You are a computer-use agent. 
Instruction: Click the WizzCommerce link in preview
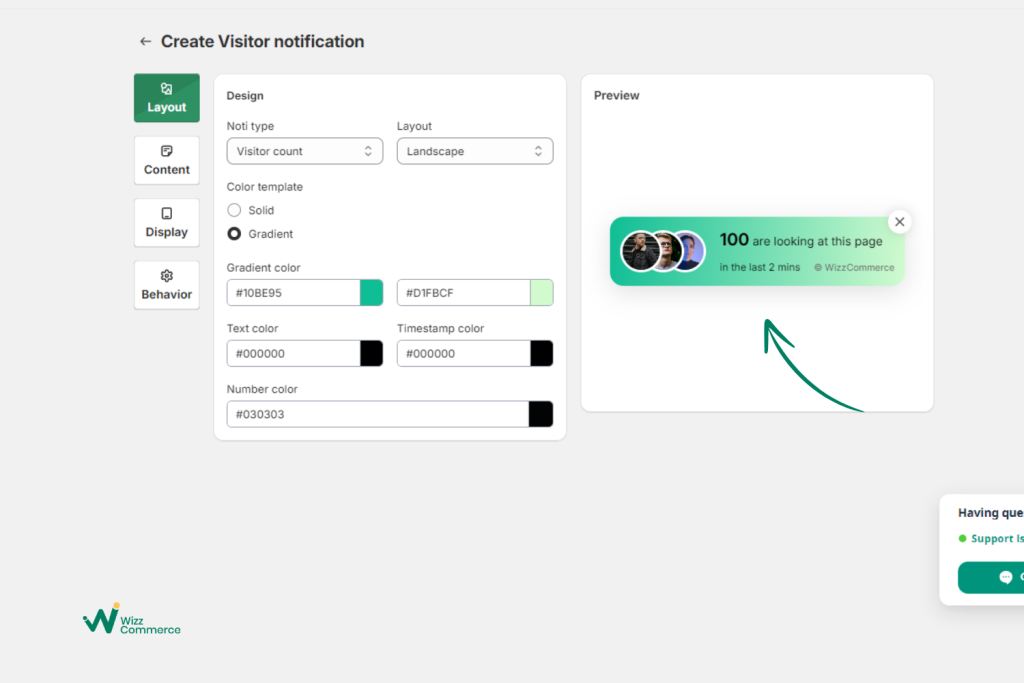854,268
